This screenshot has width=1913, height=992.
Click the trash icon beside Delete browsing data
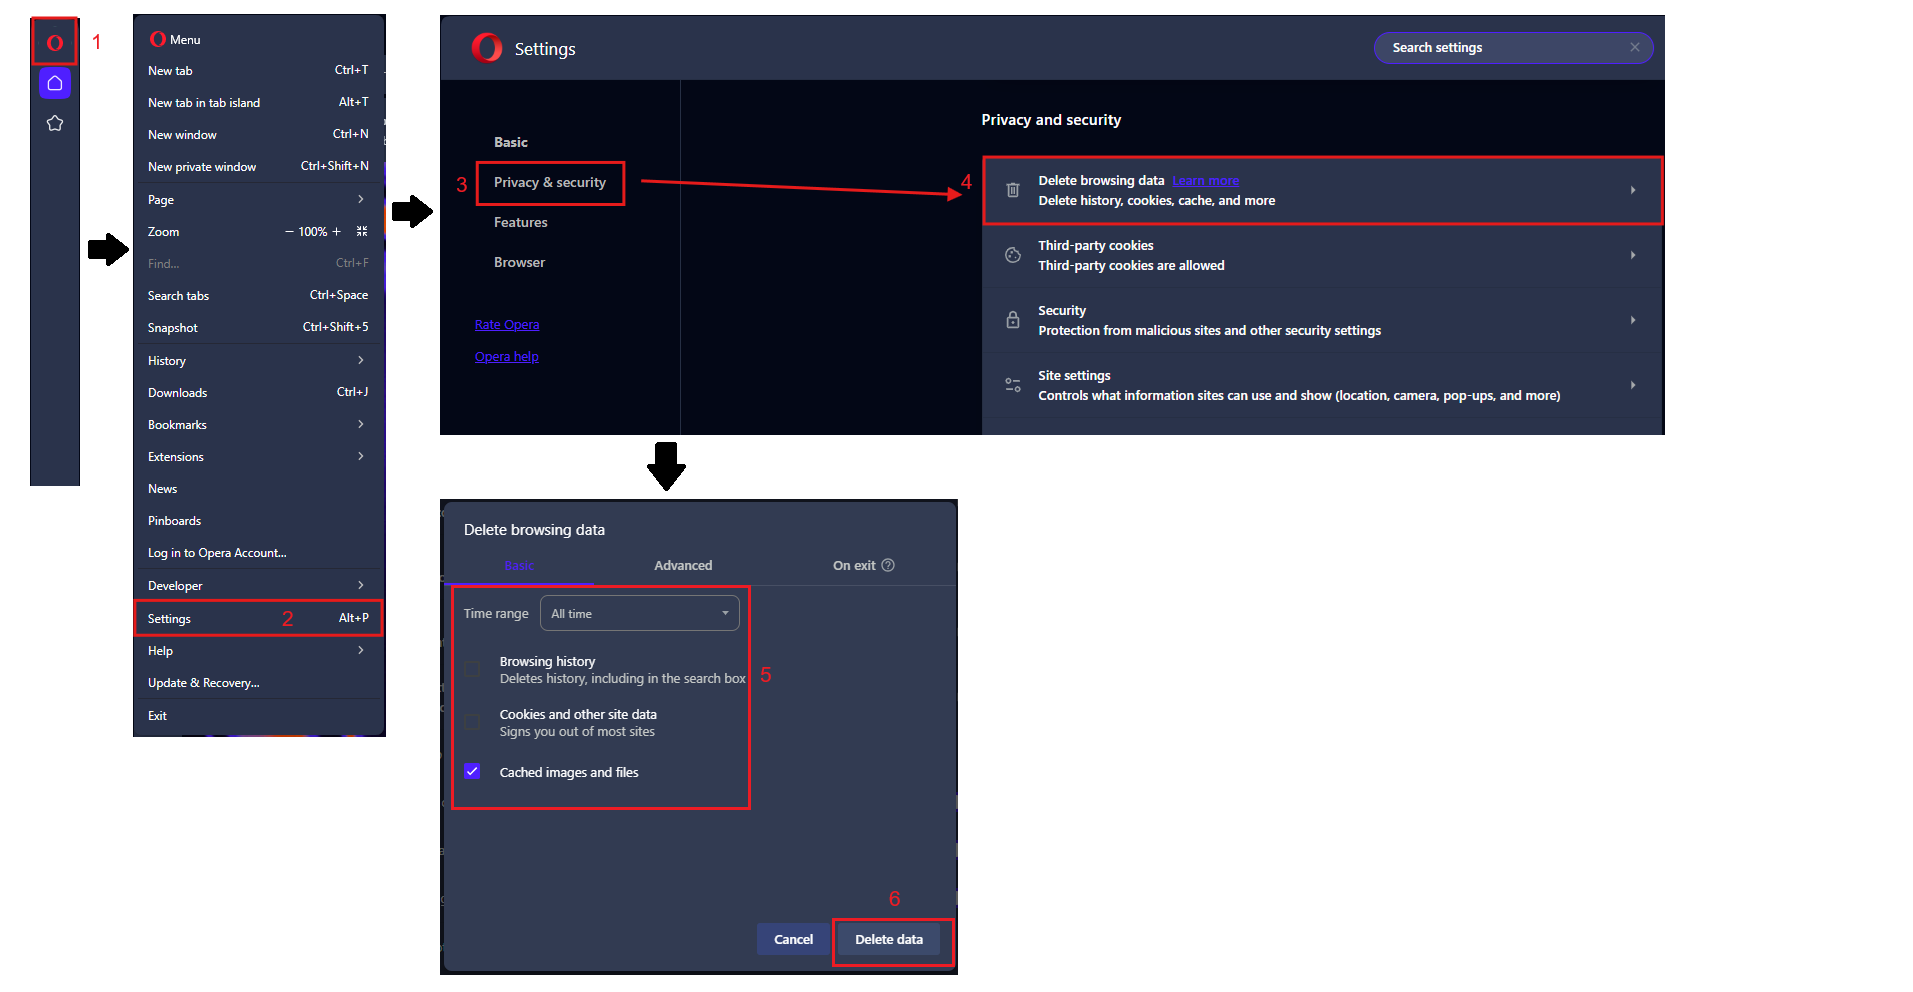[x=1012, y=190]
